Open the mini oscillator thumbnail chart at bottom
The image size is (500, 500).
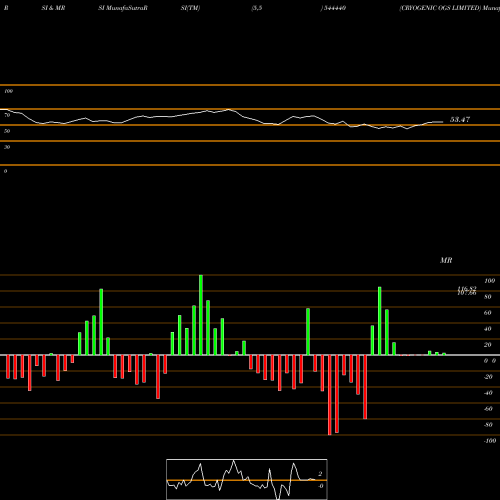coord(247,479)
